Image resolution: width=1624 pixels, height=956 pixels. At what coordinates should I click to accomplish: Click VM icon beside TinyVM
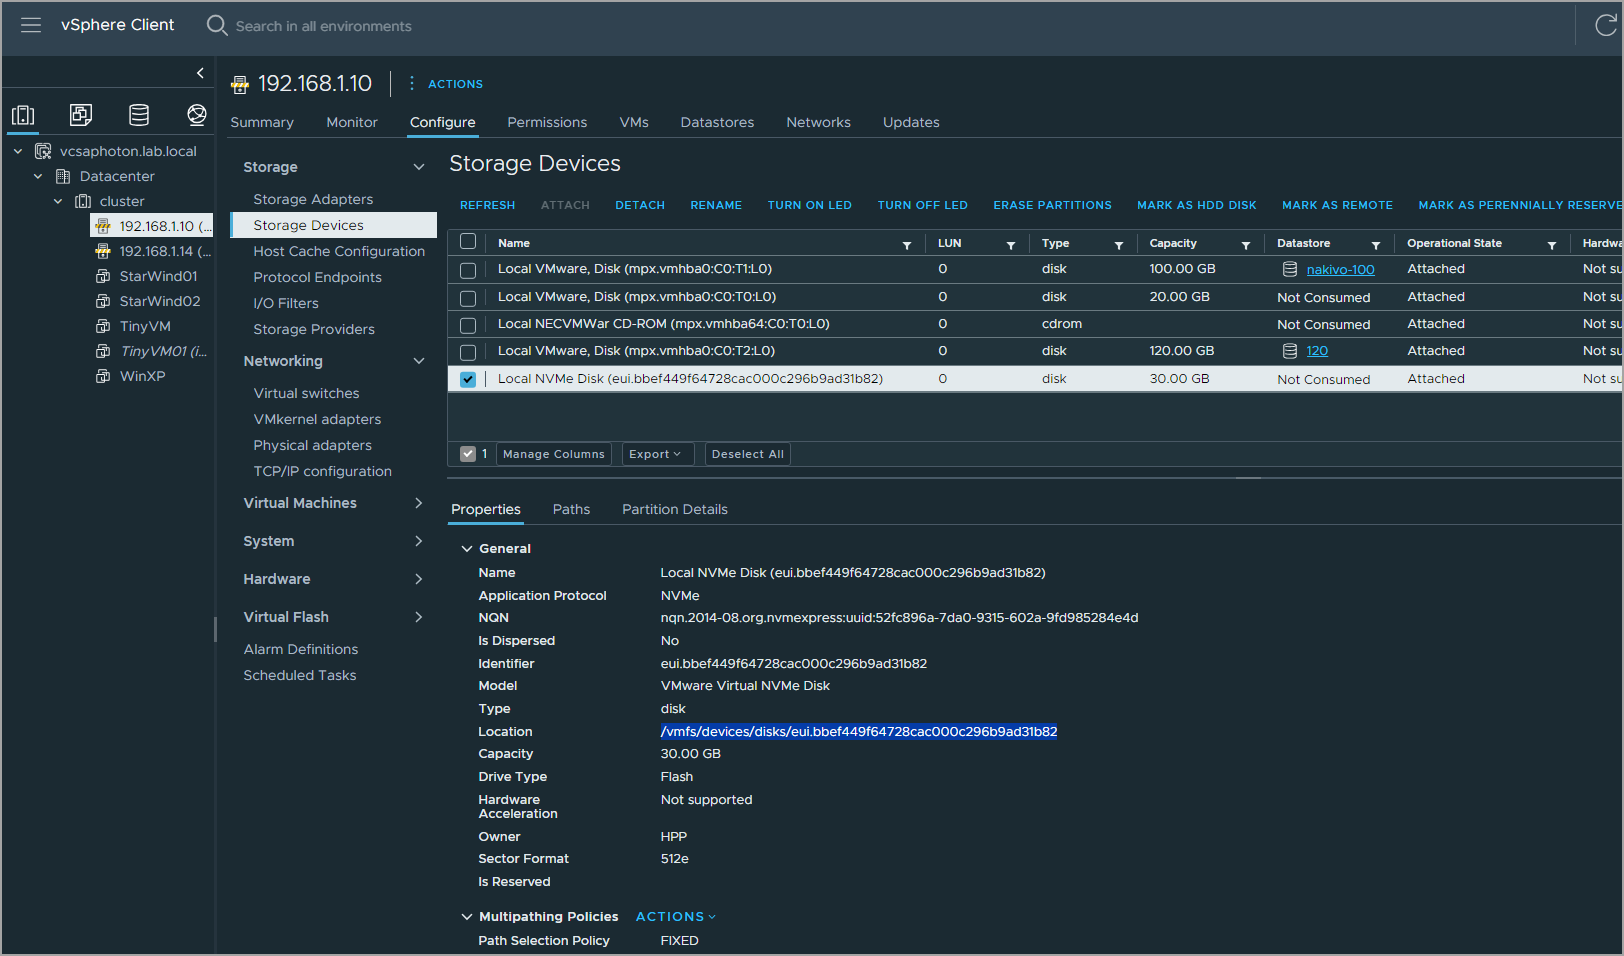tap(103, 326)
